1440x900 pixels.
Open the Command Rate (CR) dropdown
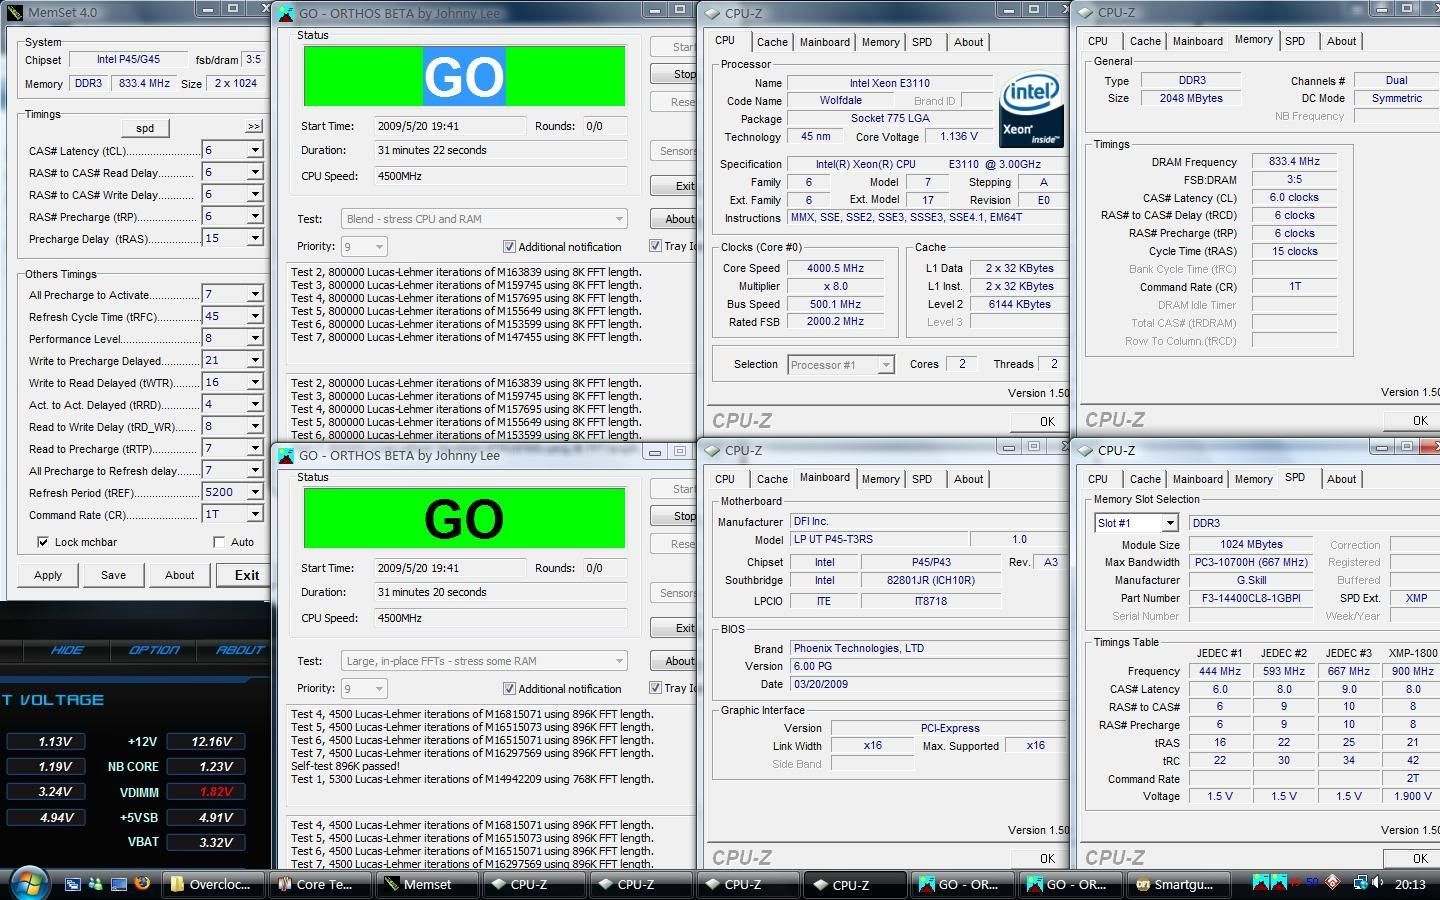(254, 514)
